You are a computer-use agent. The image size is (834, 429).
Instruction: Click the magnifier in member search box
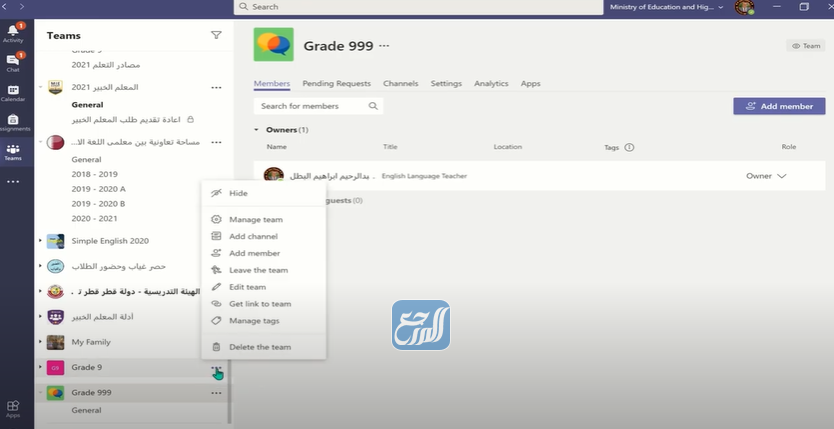(x=373, y=106)
